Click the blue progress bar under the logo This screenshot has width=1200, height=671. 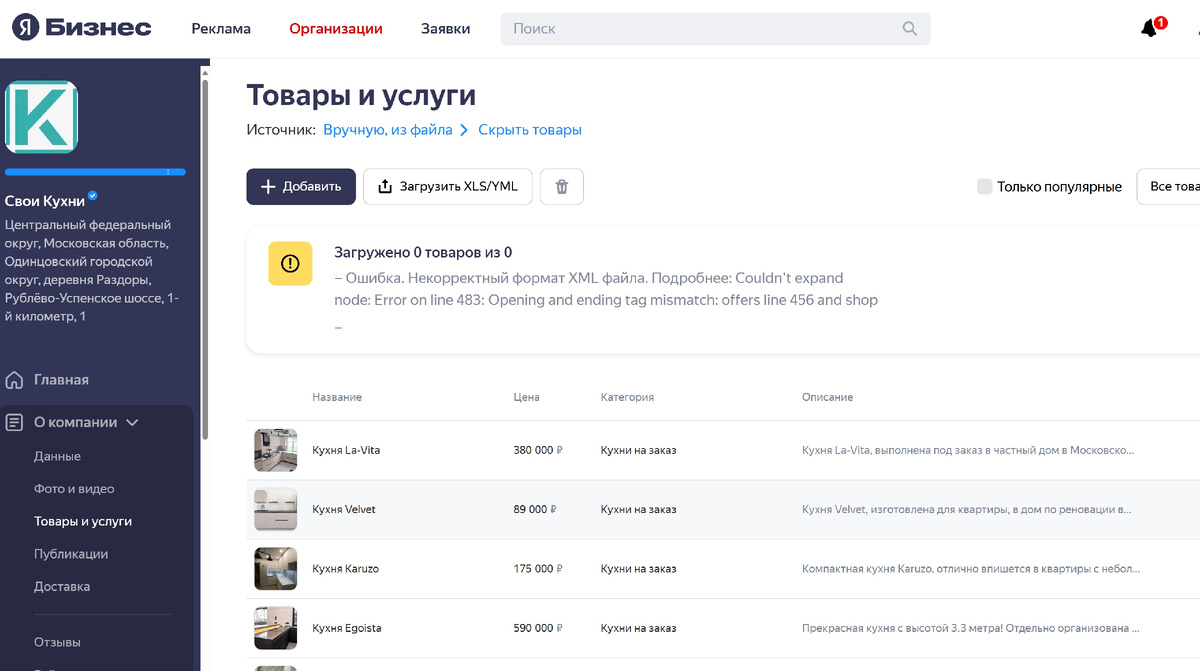pyautogui.click(x=95, y=172)
